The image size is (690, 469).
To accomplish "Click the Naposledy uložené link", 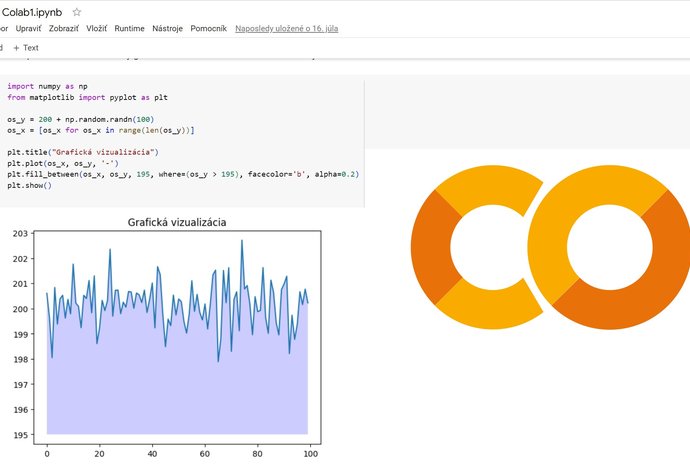I will point(286,29).
